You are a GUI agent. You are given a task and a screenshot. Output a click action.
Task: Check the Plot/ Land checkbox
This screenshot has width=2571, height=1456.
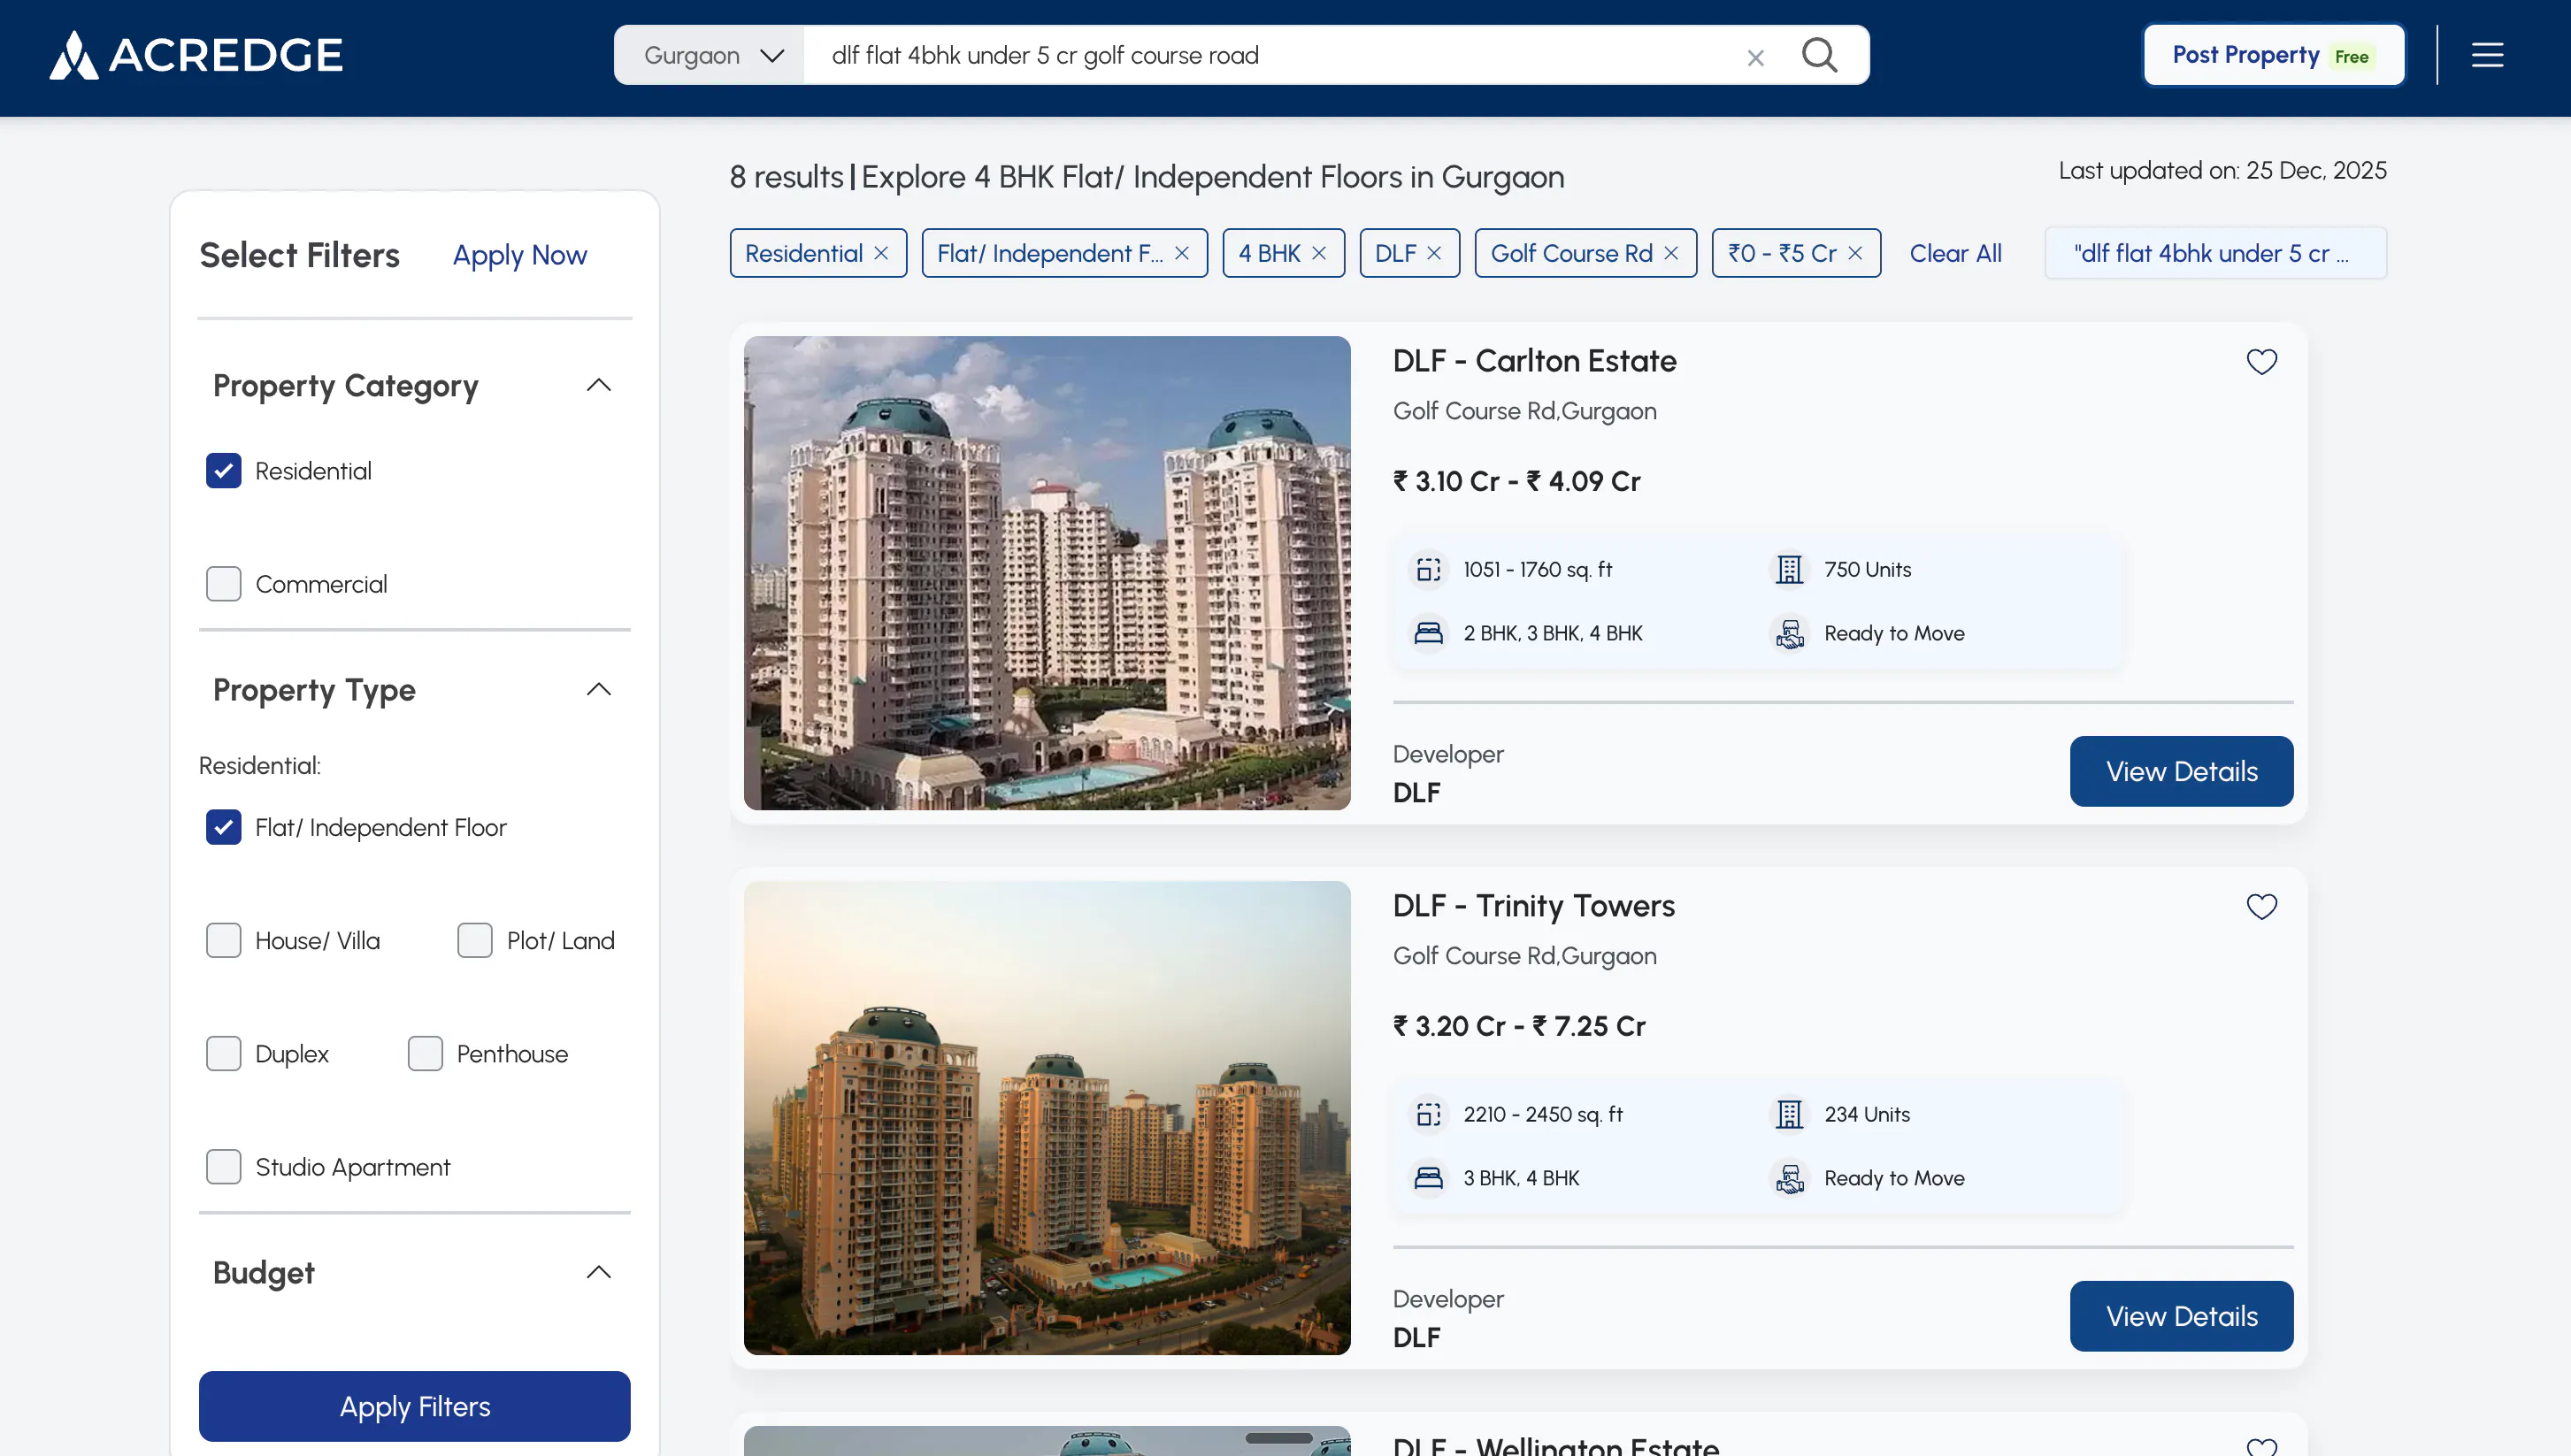point(475,940)
